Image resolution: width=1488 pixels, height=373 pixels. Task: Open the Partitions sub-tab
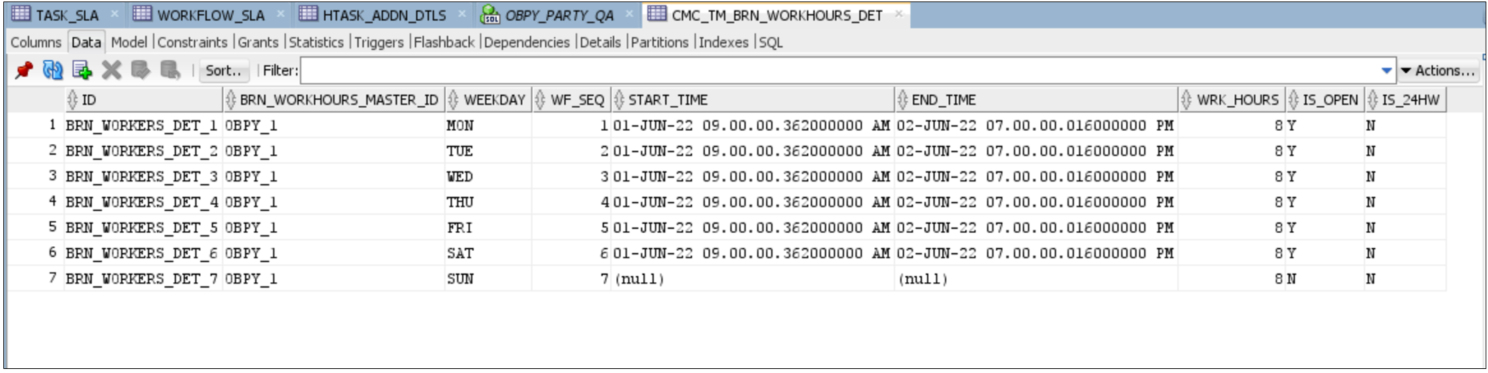[660, 42]
